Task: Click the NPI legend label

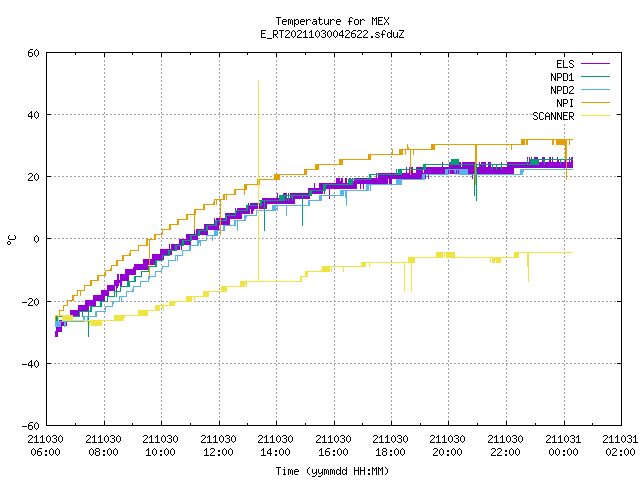Action: pyautogui.click(x=565, y=103)
